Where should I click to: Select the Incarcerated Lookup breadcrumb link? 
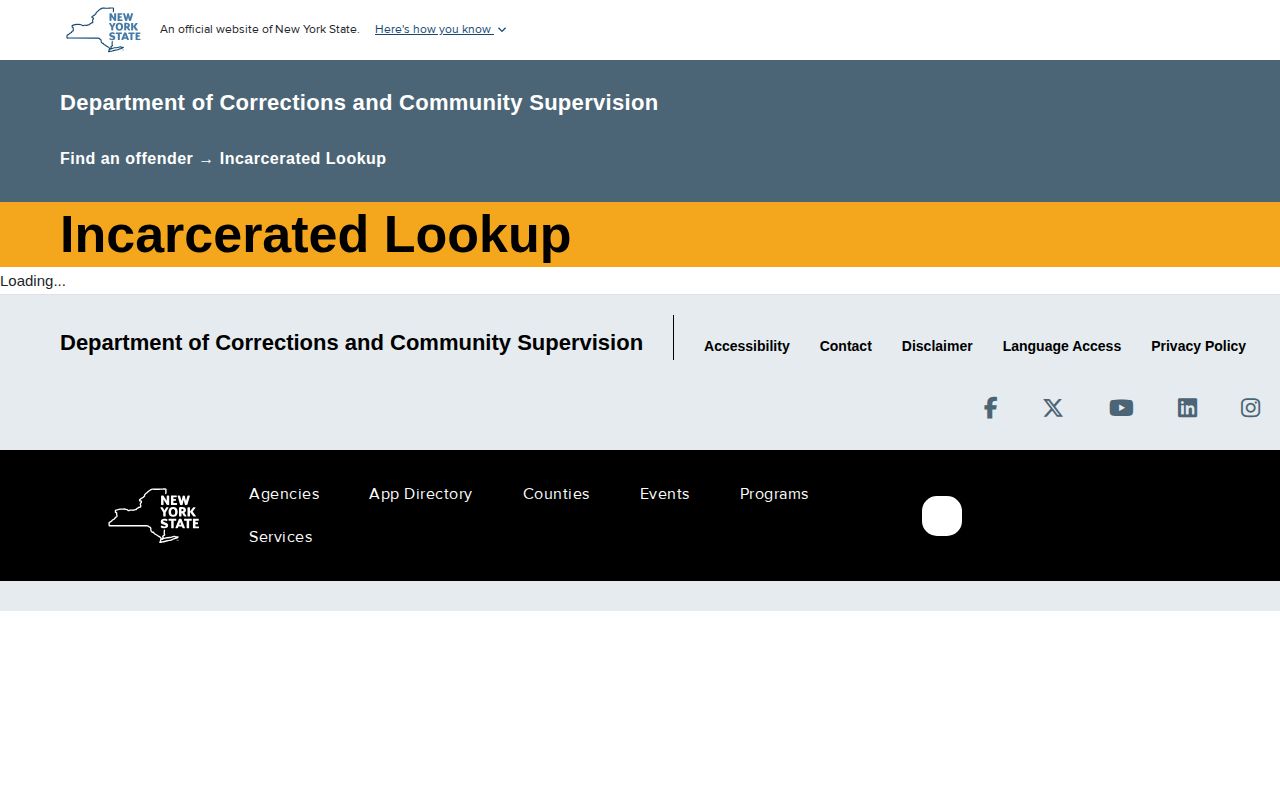tap(303, 158)
